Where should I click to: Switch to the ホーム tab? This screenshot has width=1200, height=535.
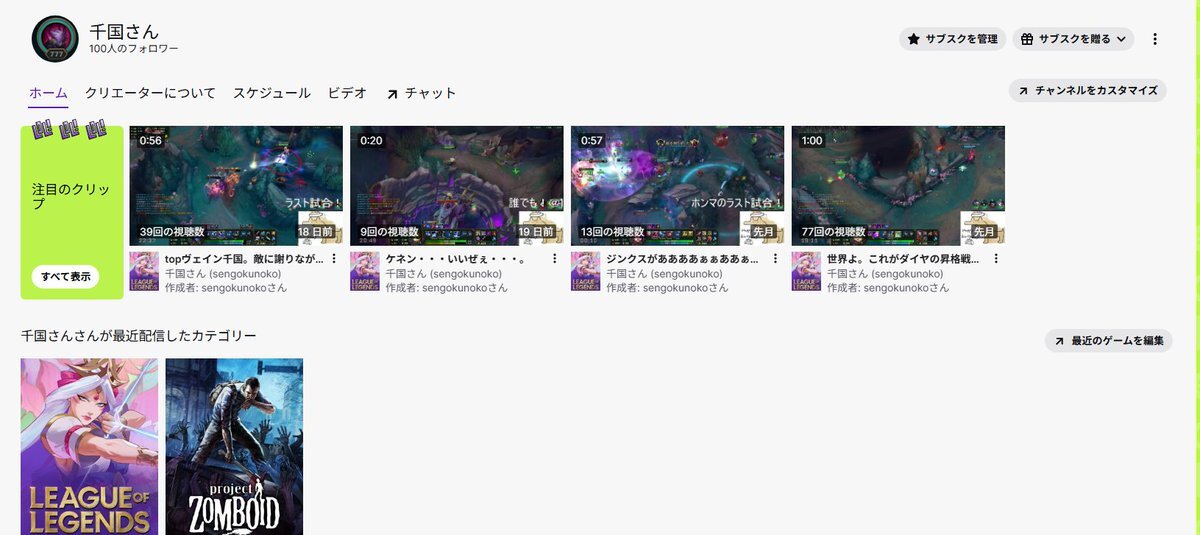[48, 93]
